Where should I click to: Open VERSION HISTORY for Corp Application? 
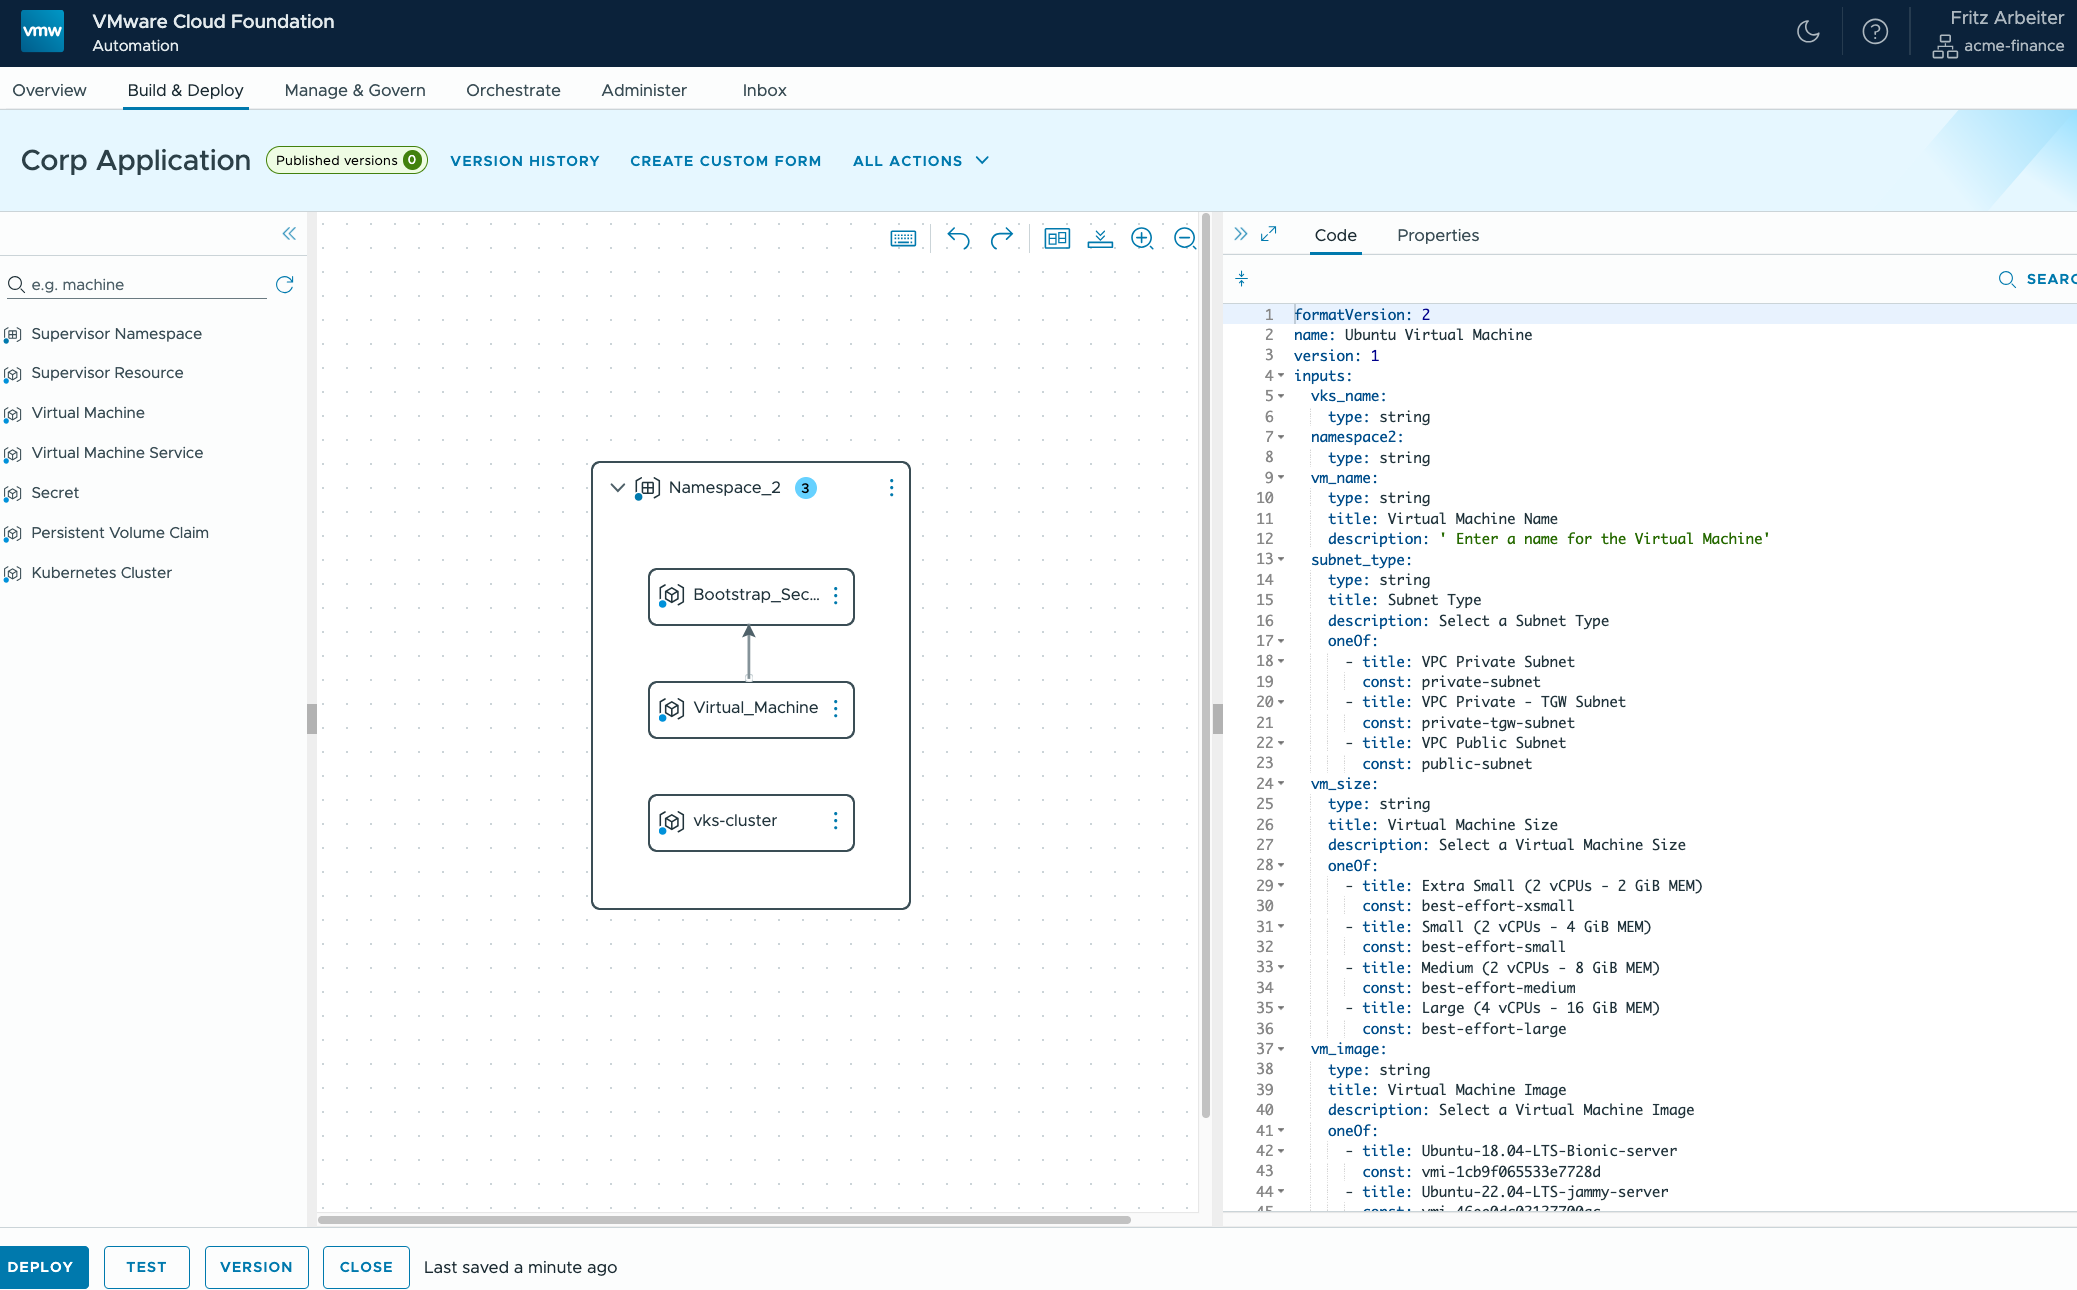tap(524, 161)
